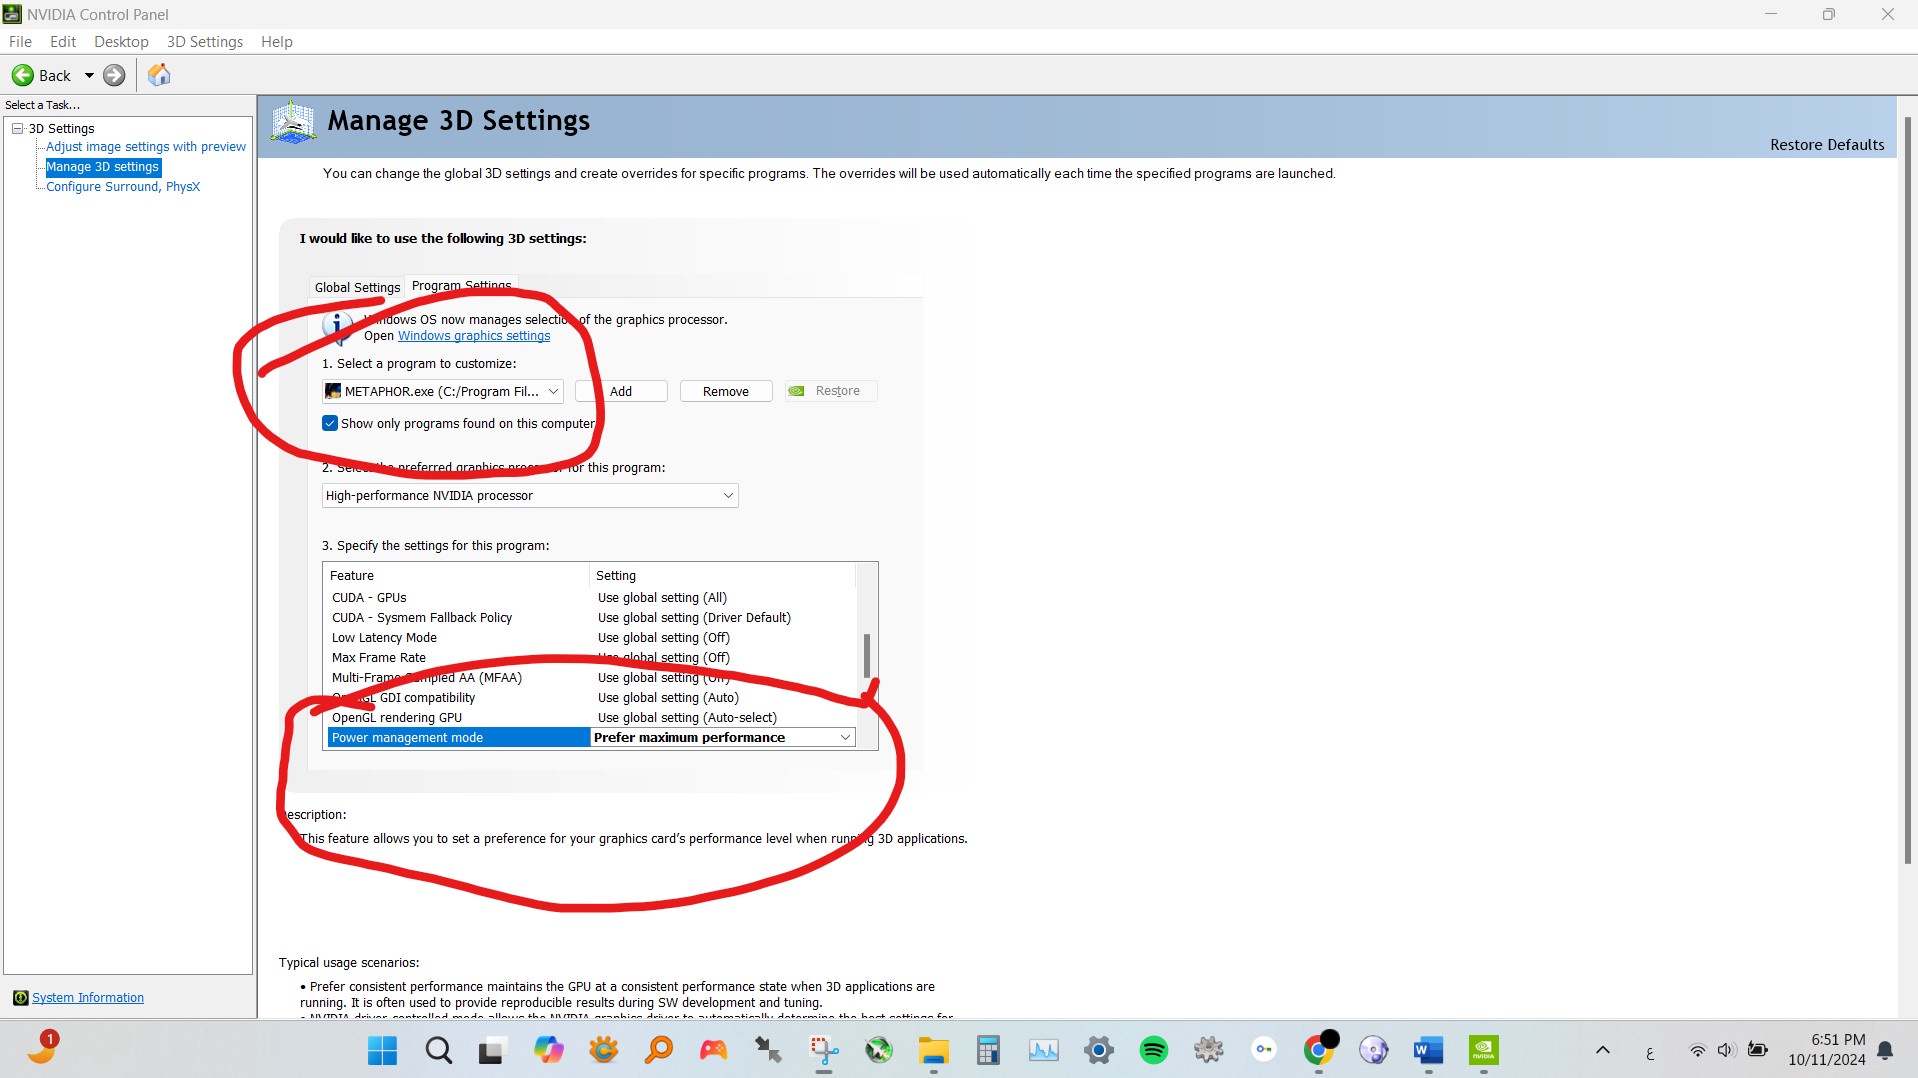The width and height of the screenshot is (1918, 1078).
Task: Click the main page vertical scrollbar
Action: point(1908,490)
